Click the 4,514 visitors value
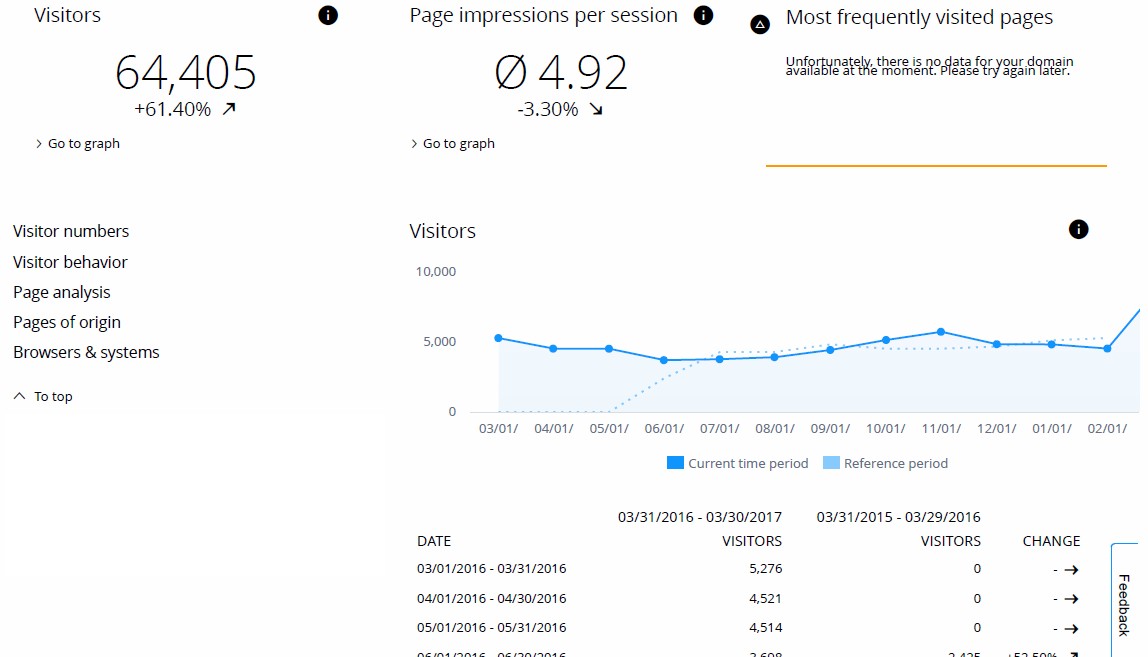 coord(766,628)
